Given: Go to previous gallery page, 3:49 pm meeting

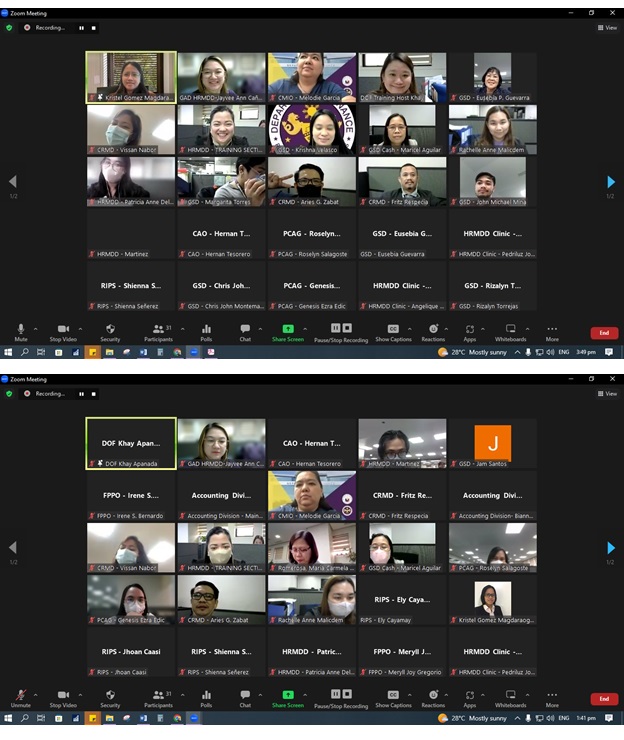Looking at the screenshot, I should pyautogui.click(x=13, y=182).
